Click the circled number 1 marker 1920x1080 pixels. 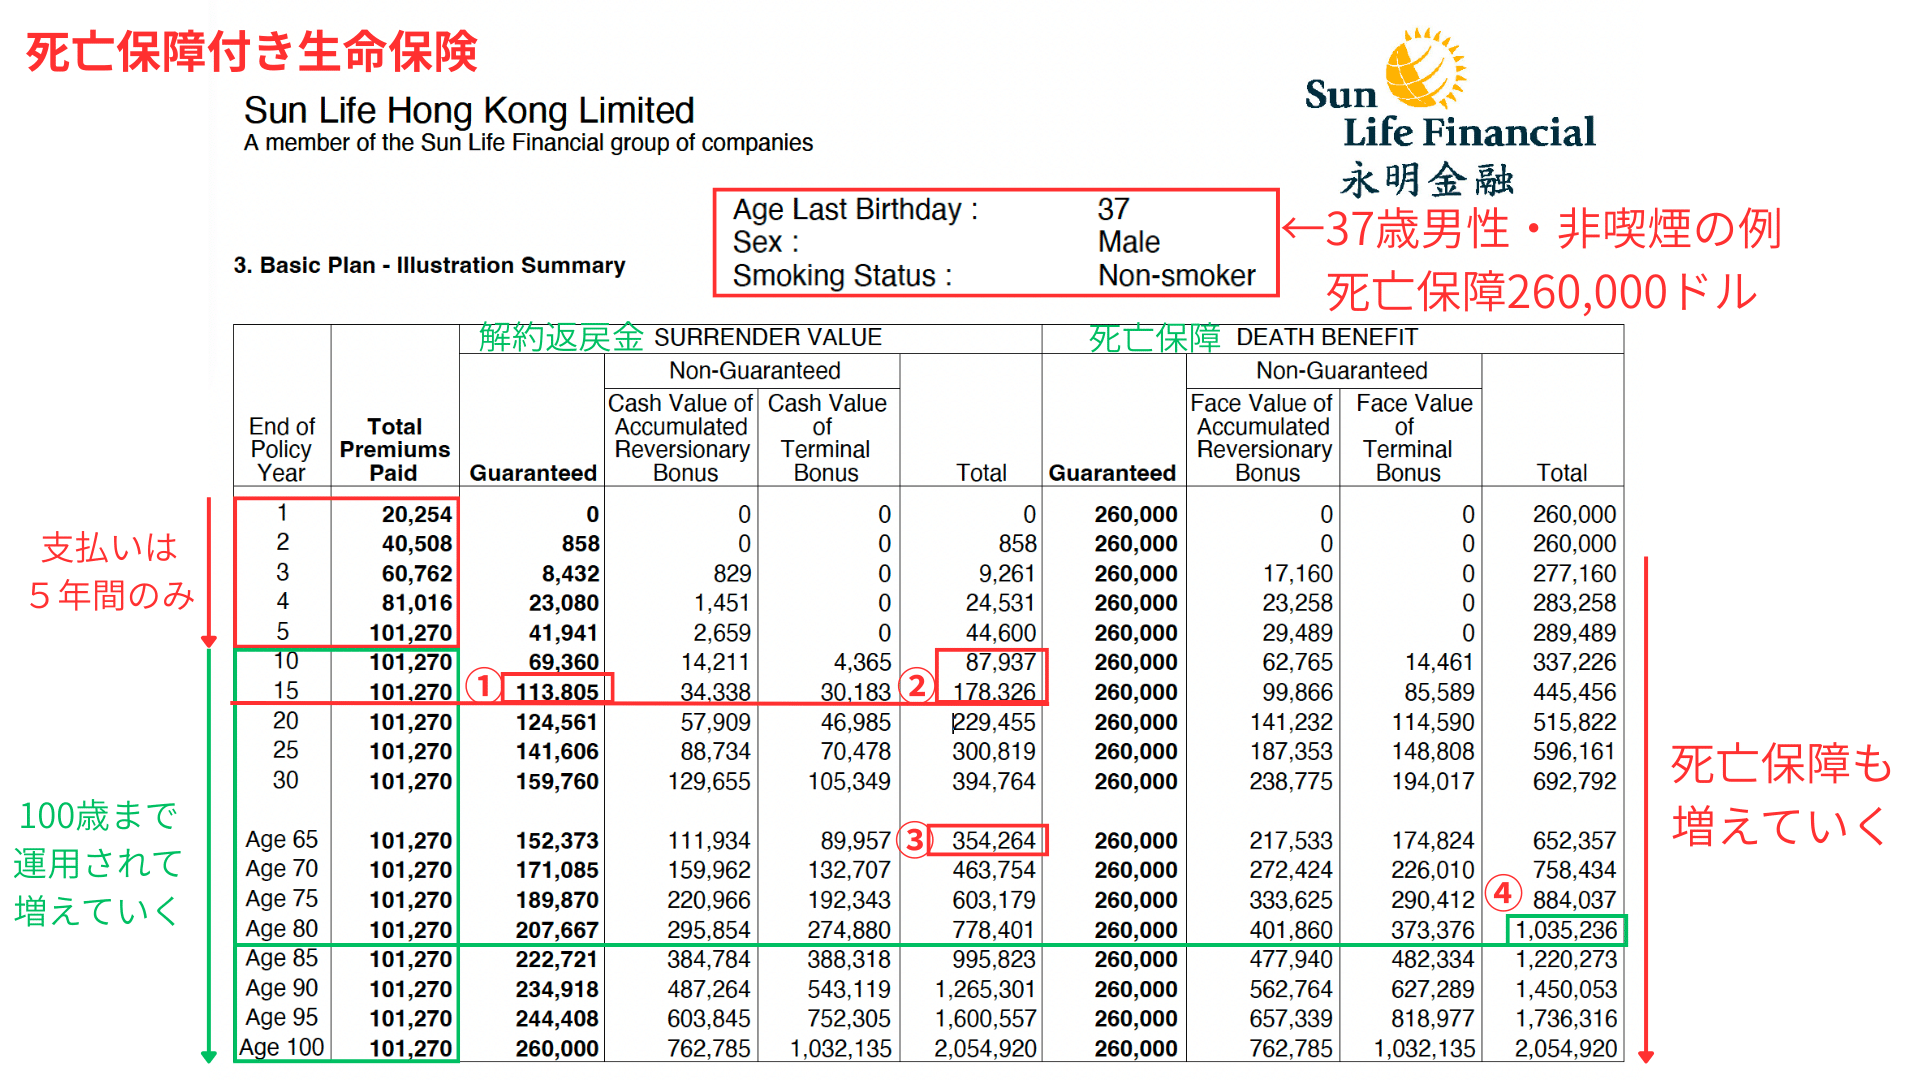484,686
